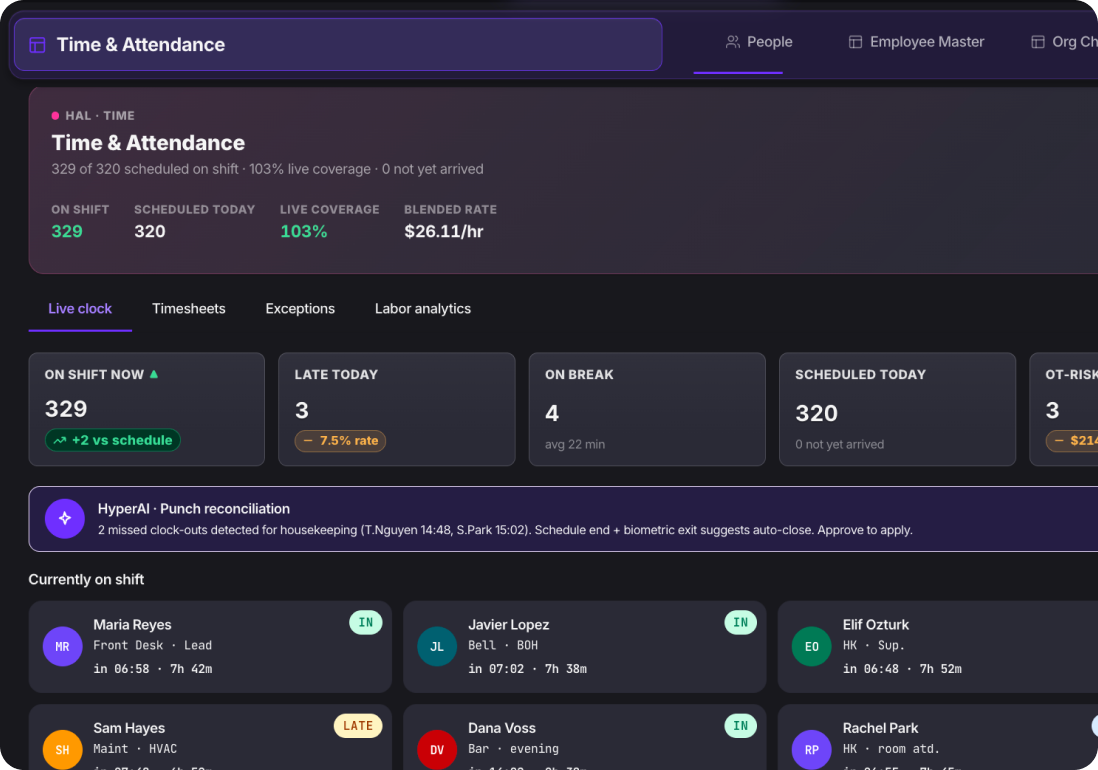Click the 103% live coverage value
The height and width of the screenshot is (770, 1098).
pyautogui.click(x=303, y=232)
